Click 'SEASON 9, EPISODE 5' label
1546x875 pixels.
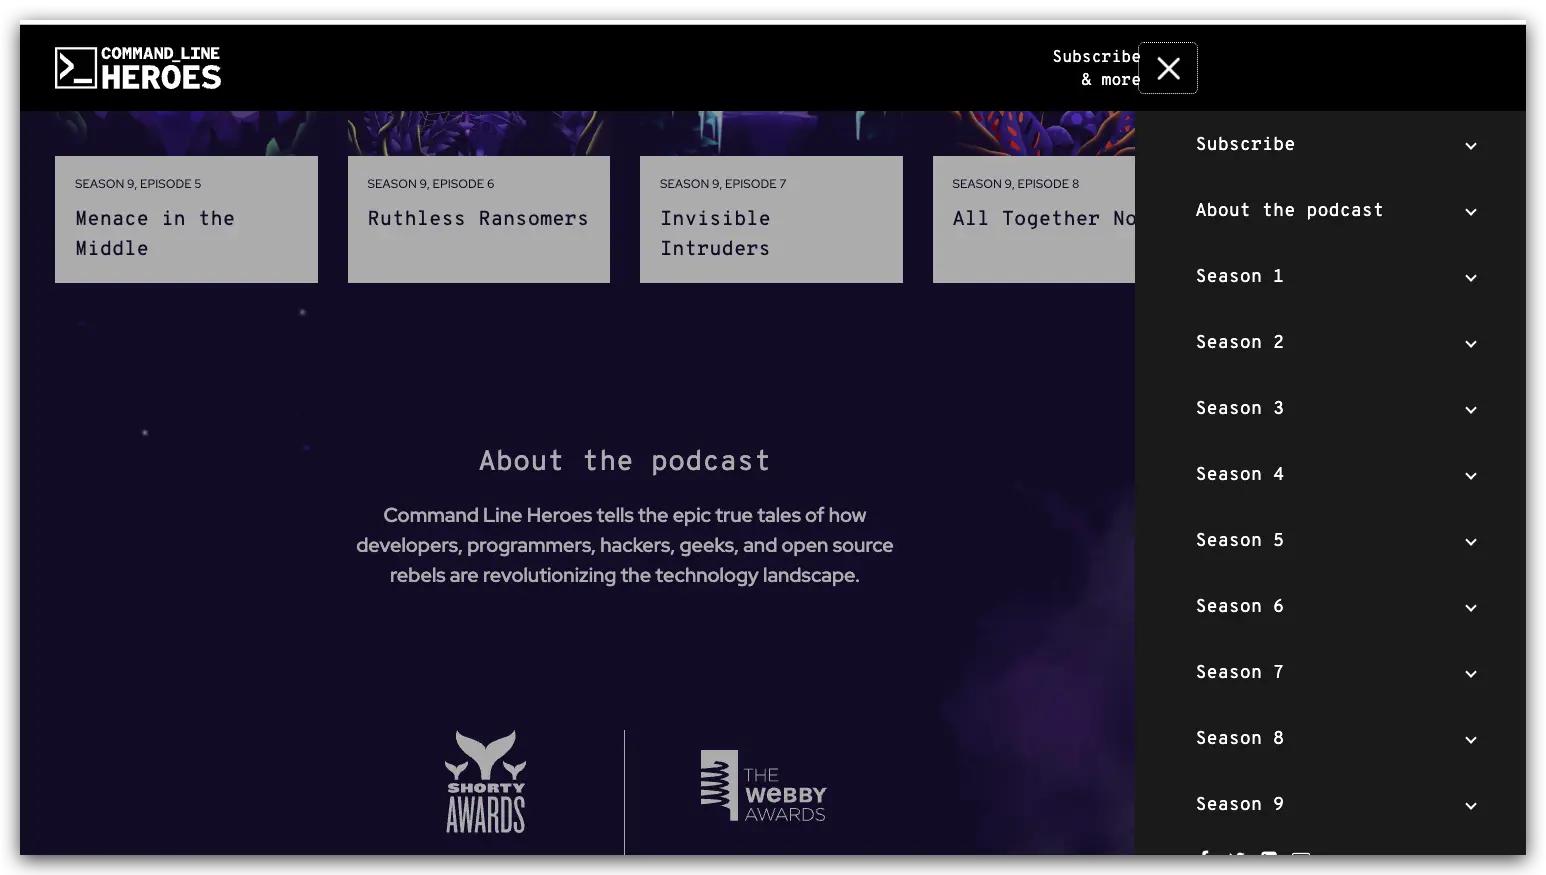[138, 184]
